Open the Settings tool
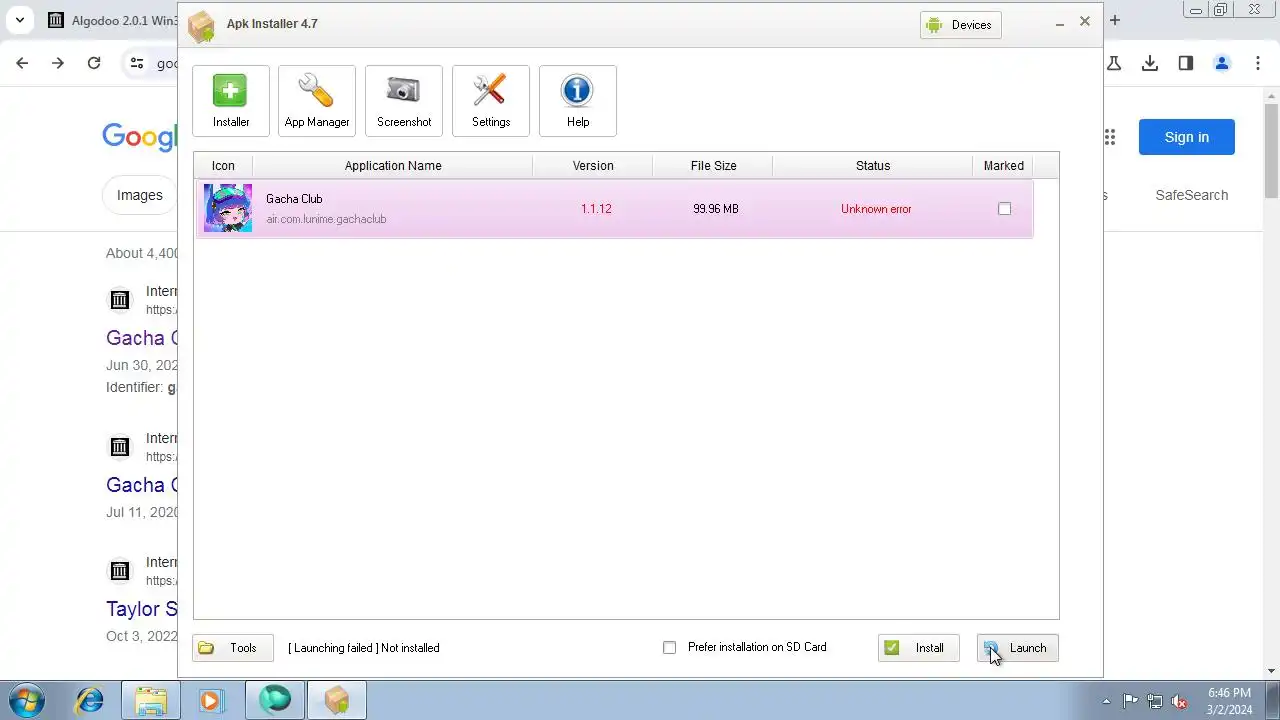 (x=491, y=101)
